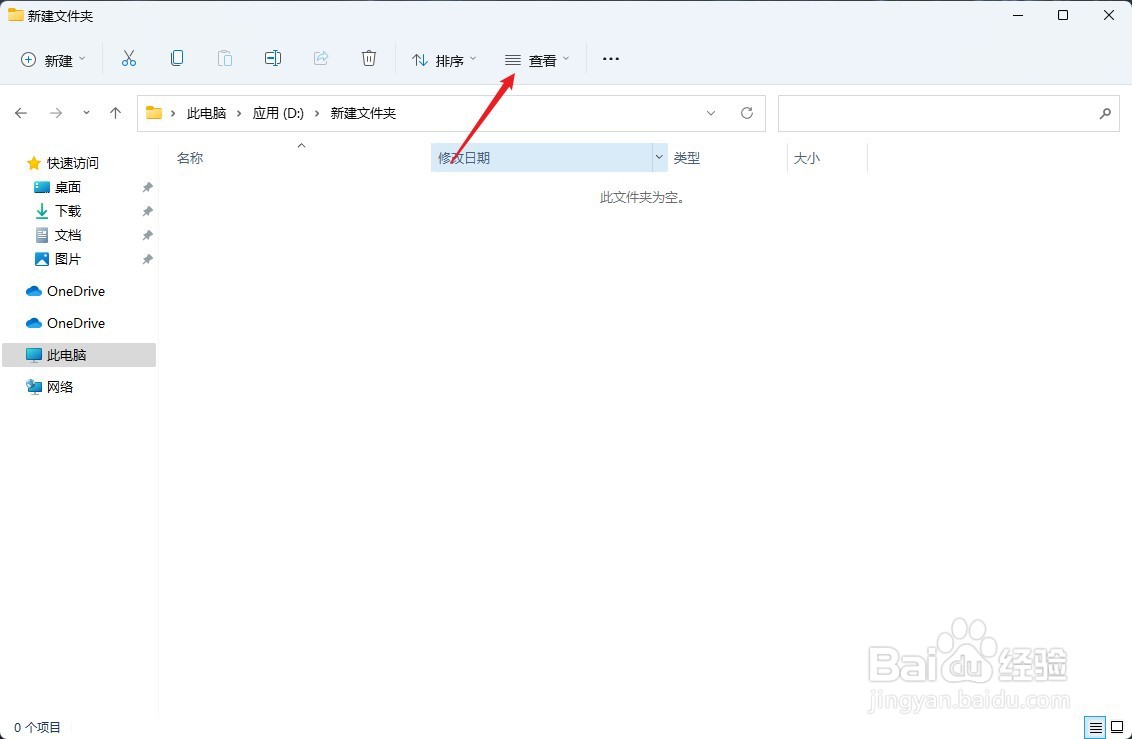Click the Copy icon in toolbar
1132x739 pixels.
[177, 58]
